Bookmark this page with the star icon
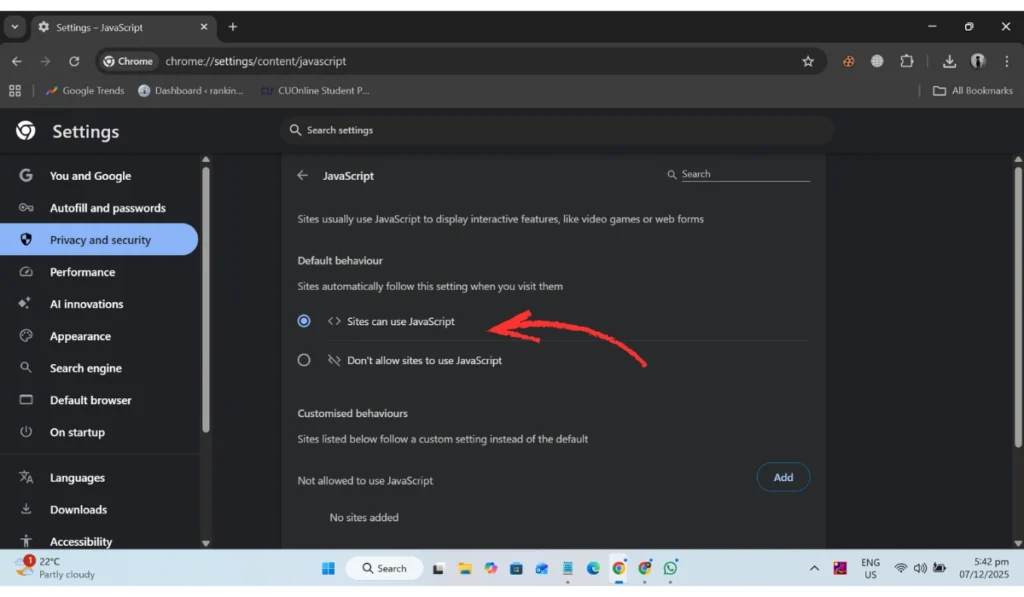This screenshot has height=597, width=1024. [x=808, y=61]
